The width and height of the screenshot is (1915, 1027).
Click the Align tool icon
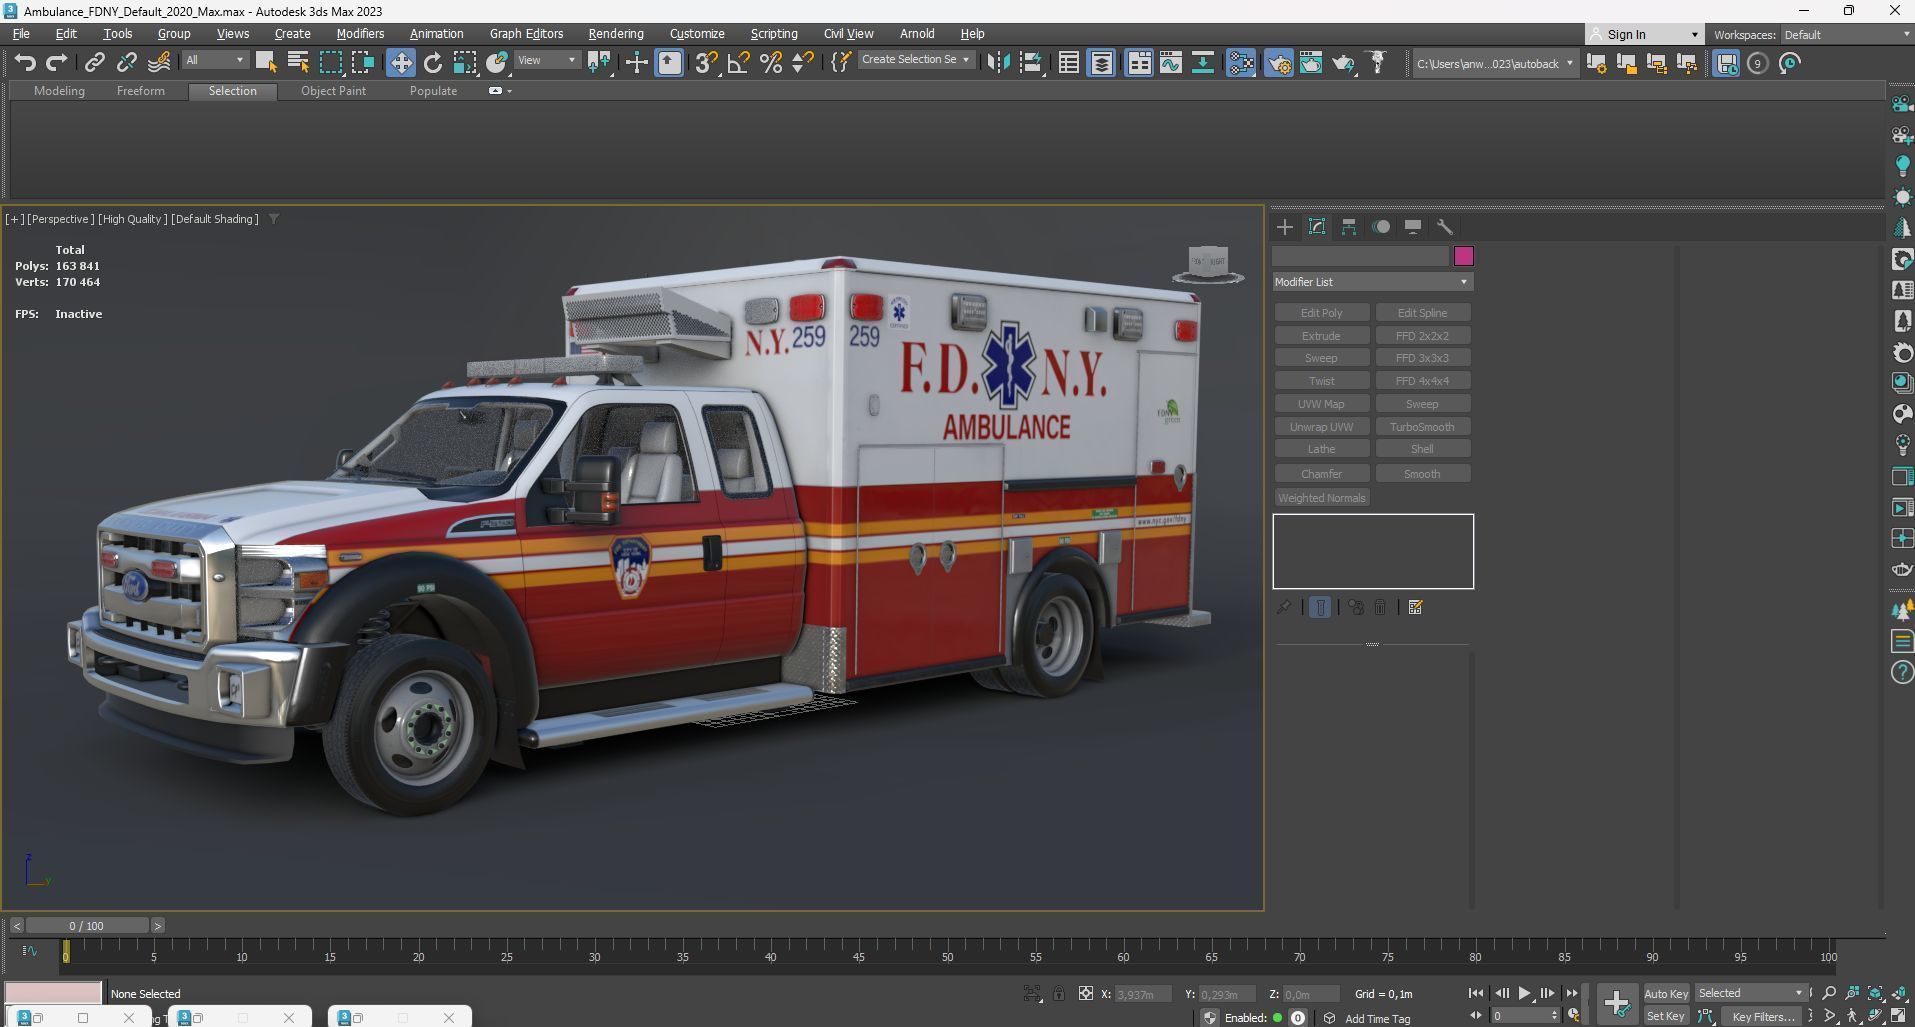click(1030, 63)
